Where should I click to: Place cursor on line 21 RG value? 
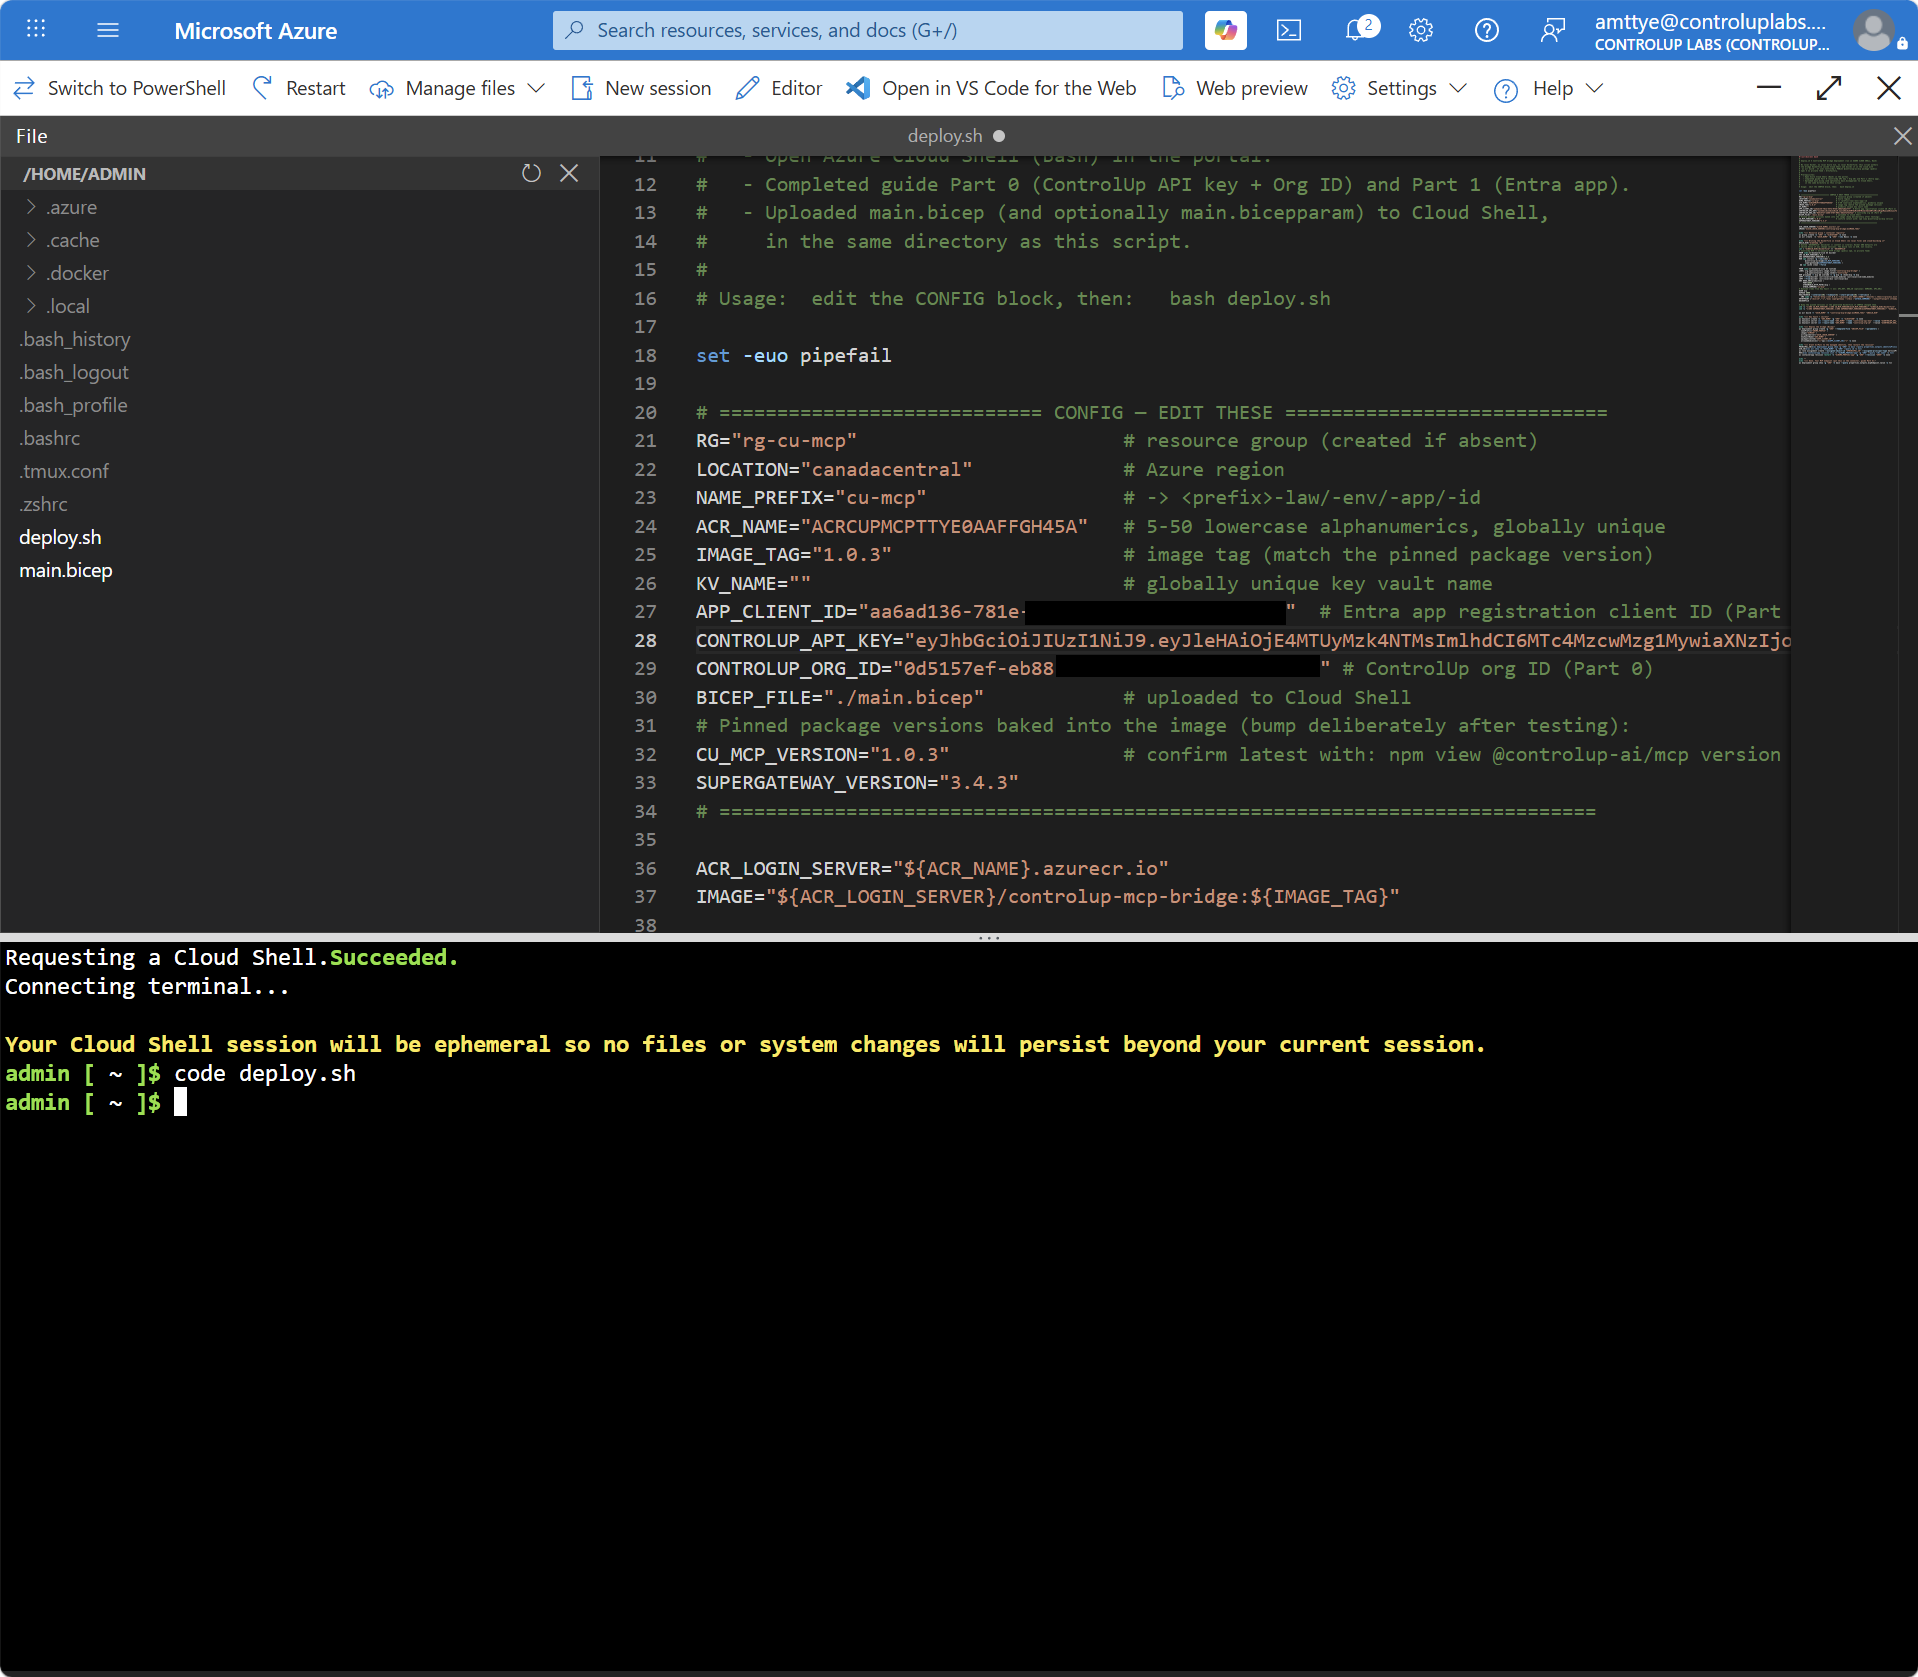tap(794, 440)
